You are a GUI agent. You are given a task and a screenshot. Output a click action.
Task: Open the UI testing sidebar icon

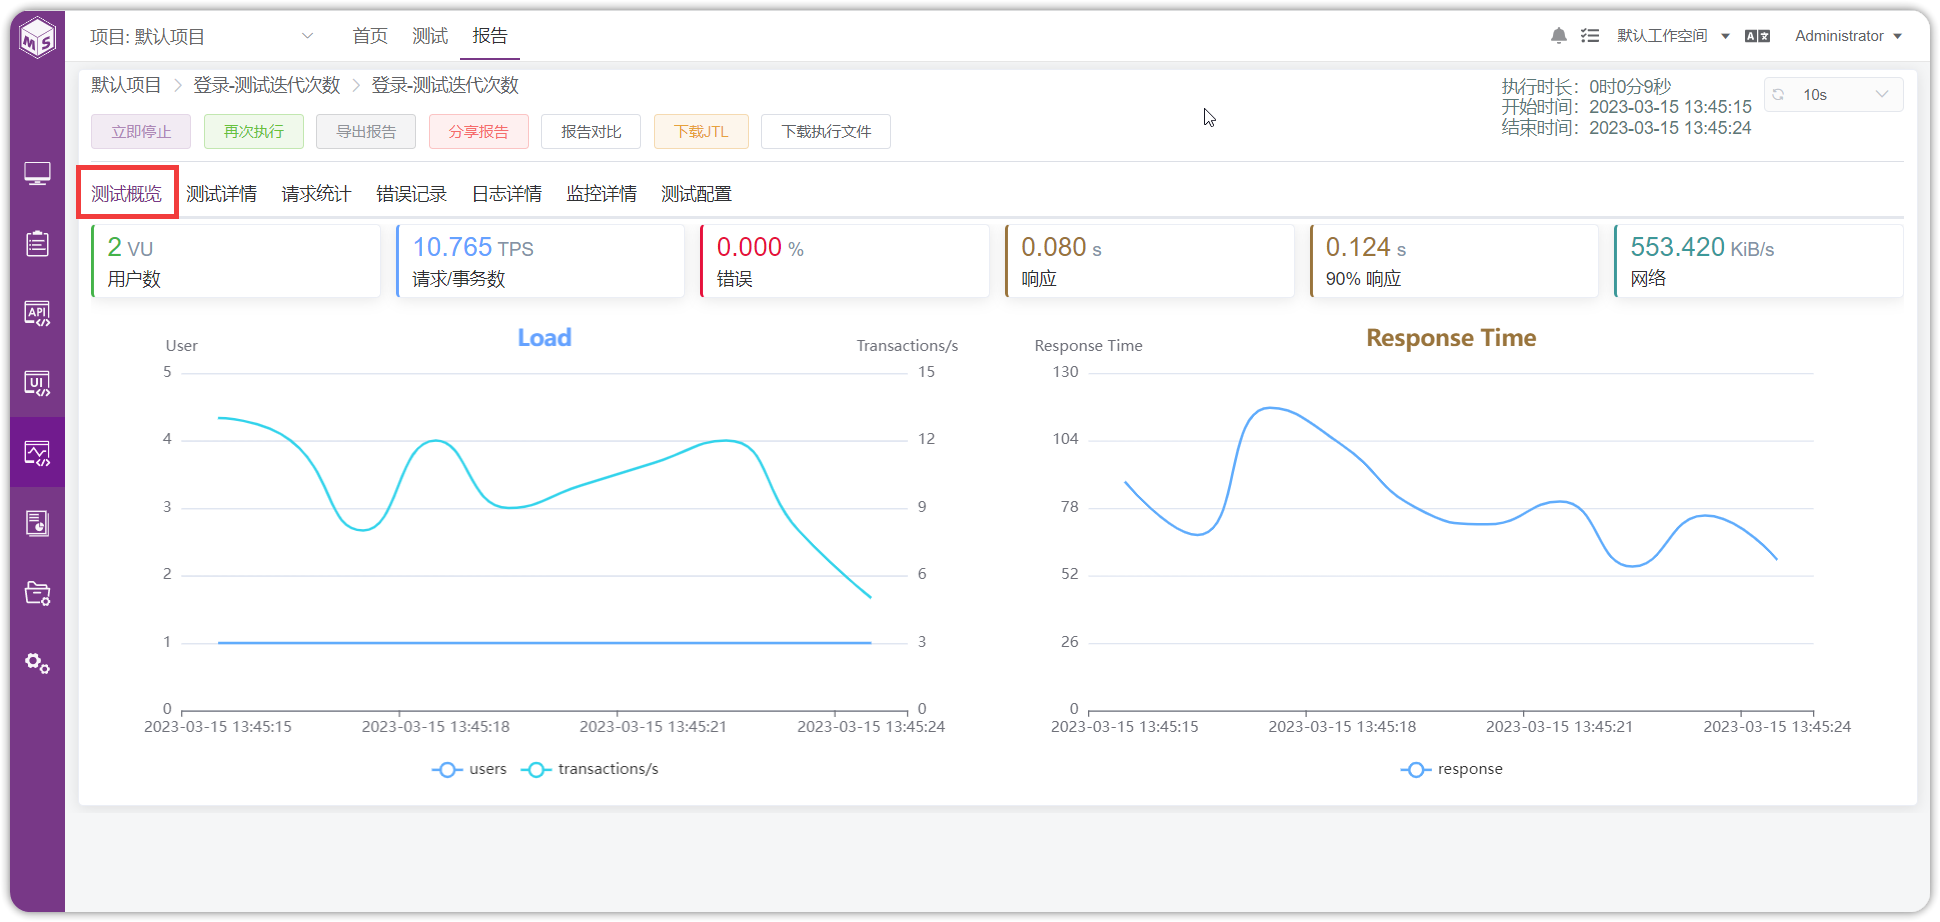tap(37, 383)
